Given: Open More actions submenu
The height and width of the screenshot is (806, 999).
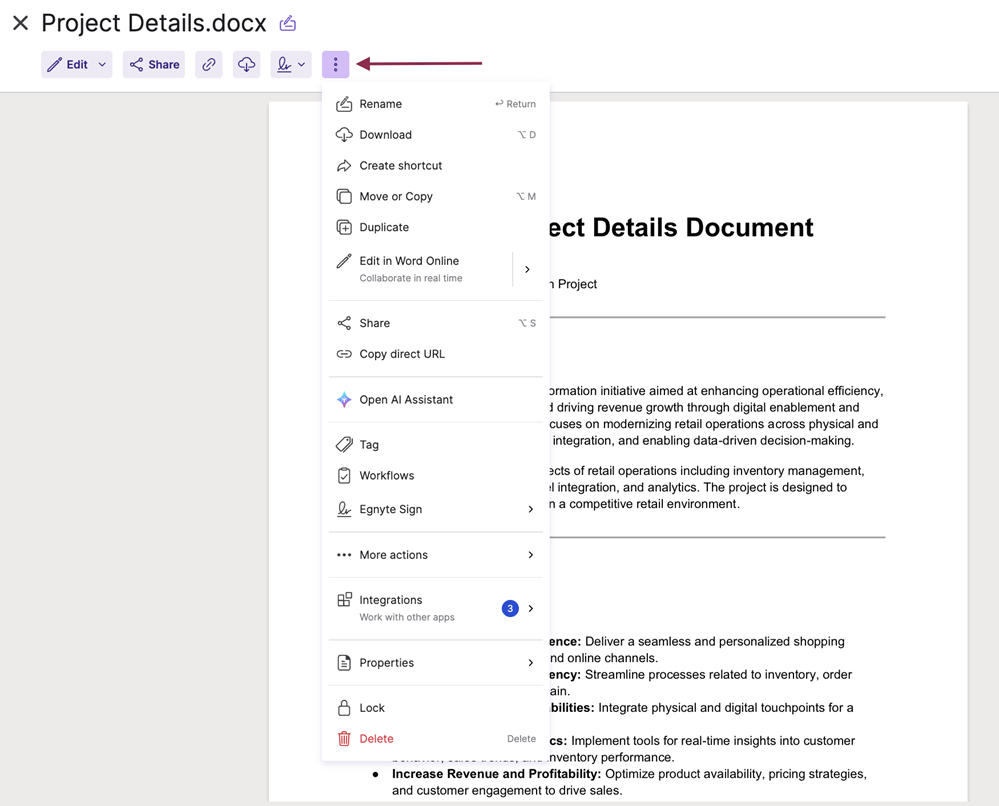Looking at the screenshot, I should [x=436, y=555].
